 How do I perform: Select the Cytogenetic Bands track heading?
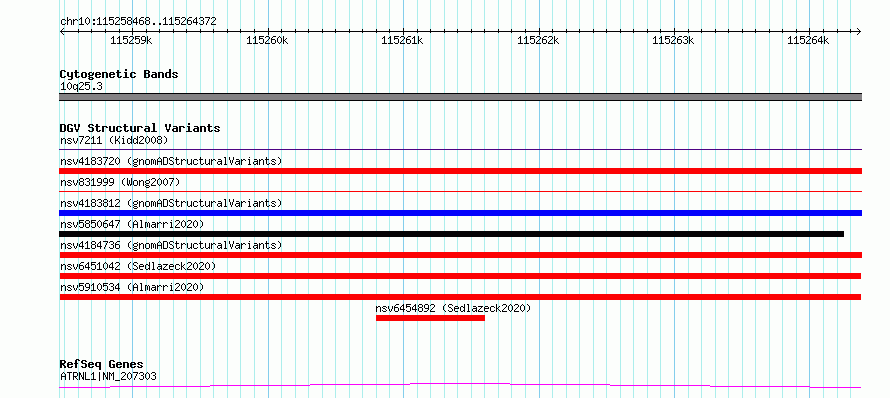click(119, 74)
